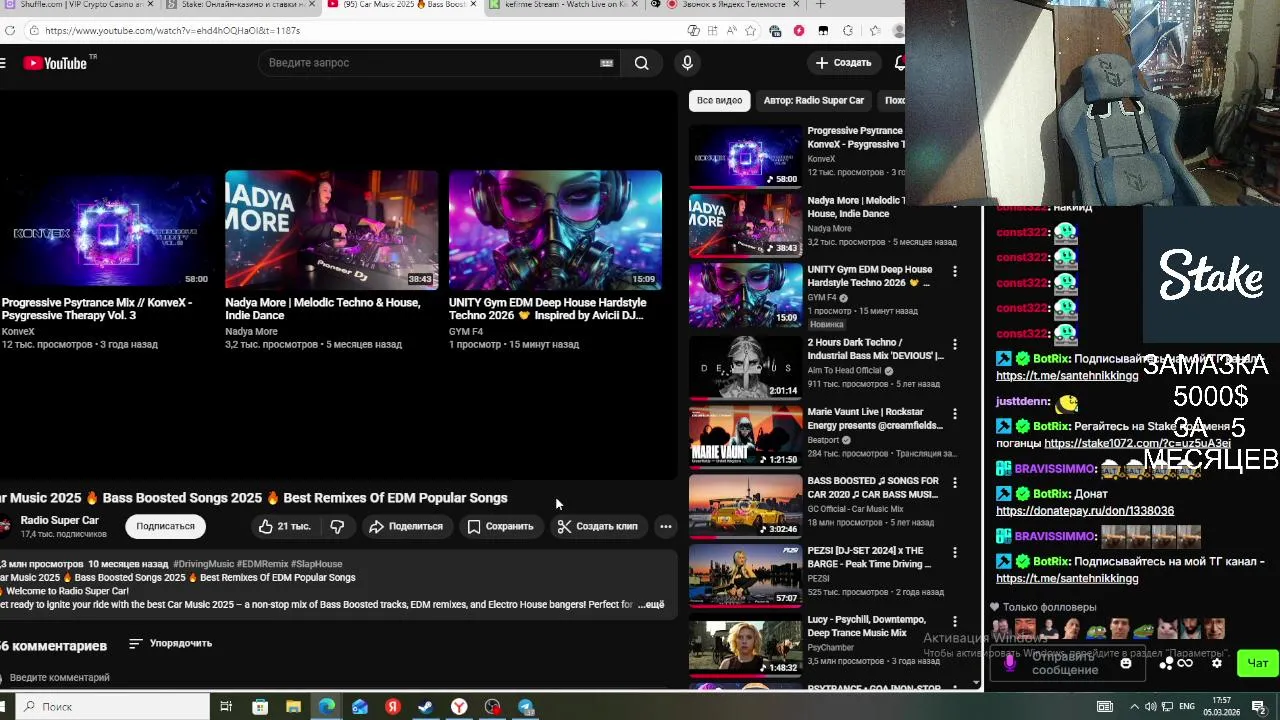Open the Marie Vaunt sidebar thumbnail
Viewport: 1280px width, 720px height.
745,437
